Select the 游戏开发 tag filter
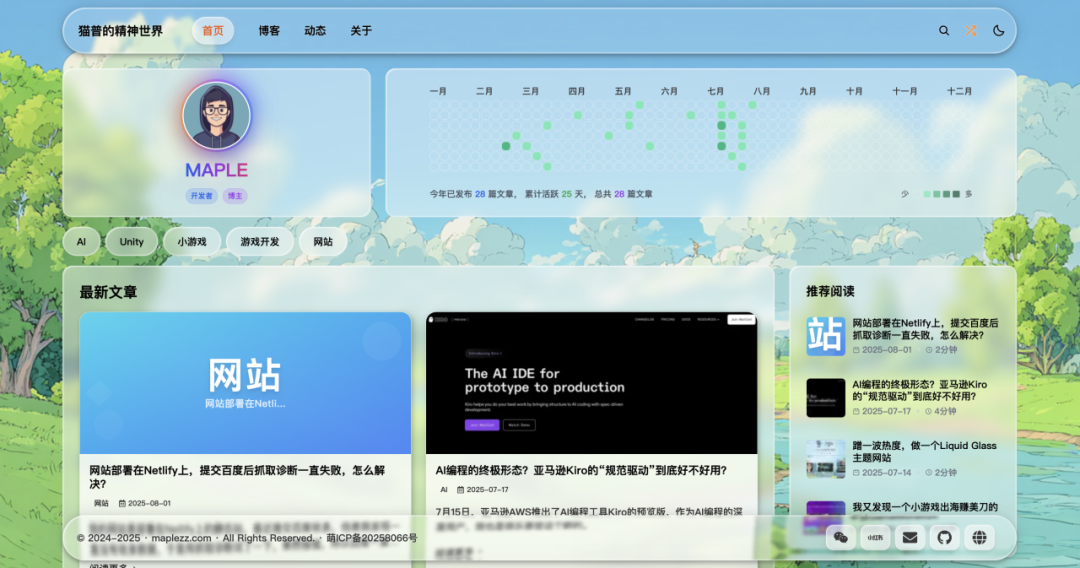The image size is (1080, 568). [x=260, y=242]
